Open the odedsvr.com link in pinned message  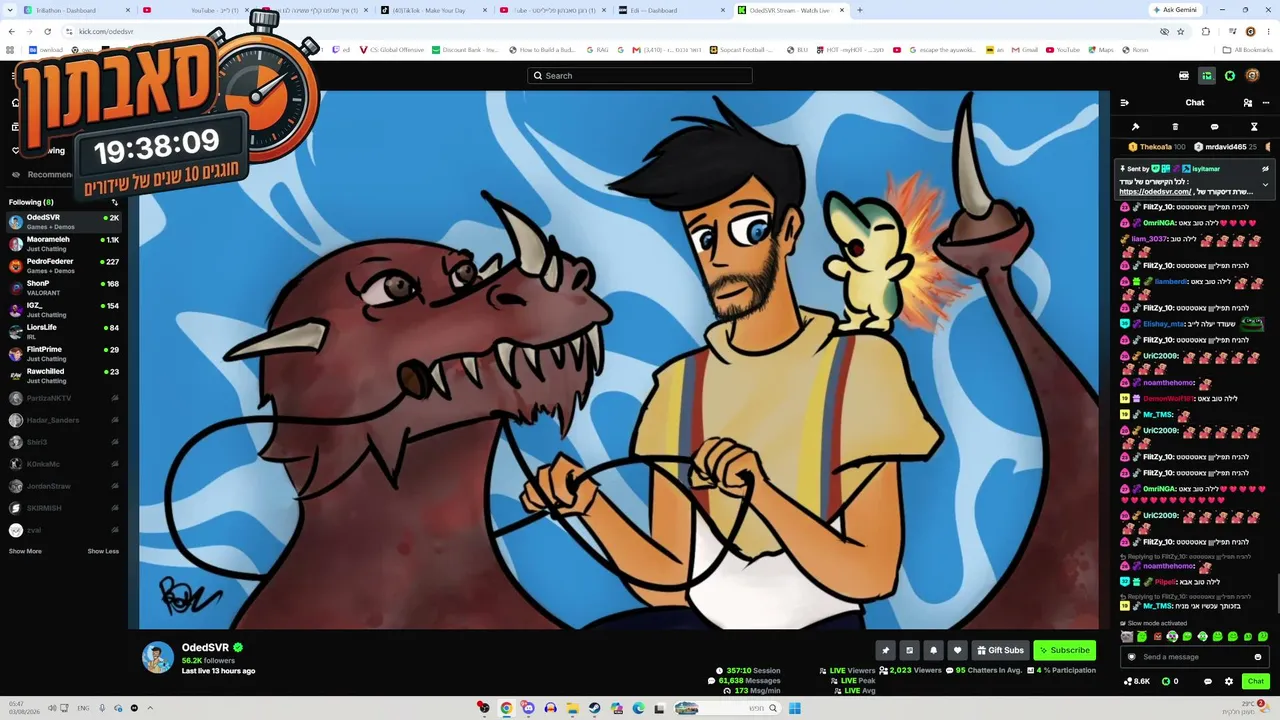pyautogui.click(x=1155, y=192)
